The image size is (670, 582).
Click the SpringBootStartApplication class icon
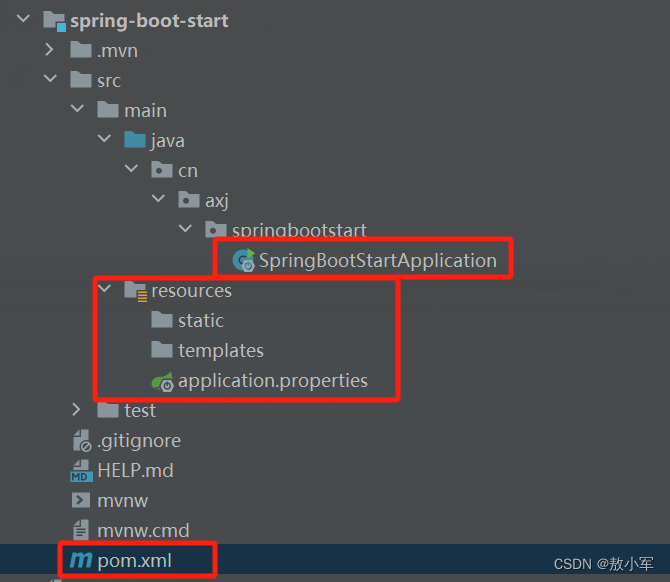244,260
